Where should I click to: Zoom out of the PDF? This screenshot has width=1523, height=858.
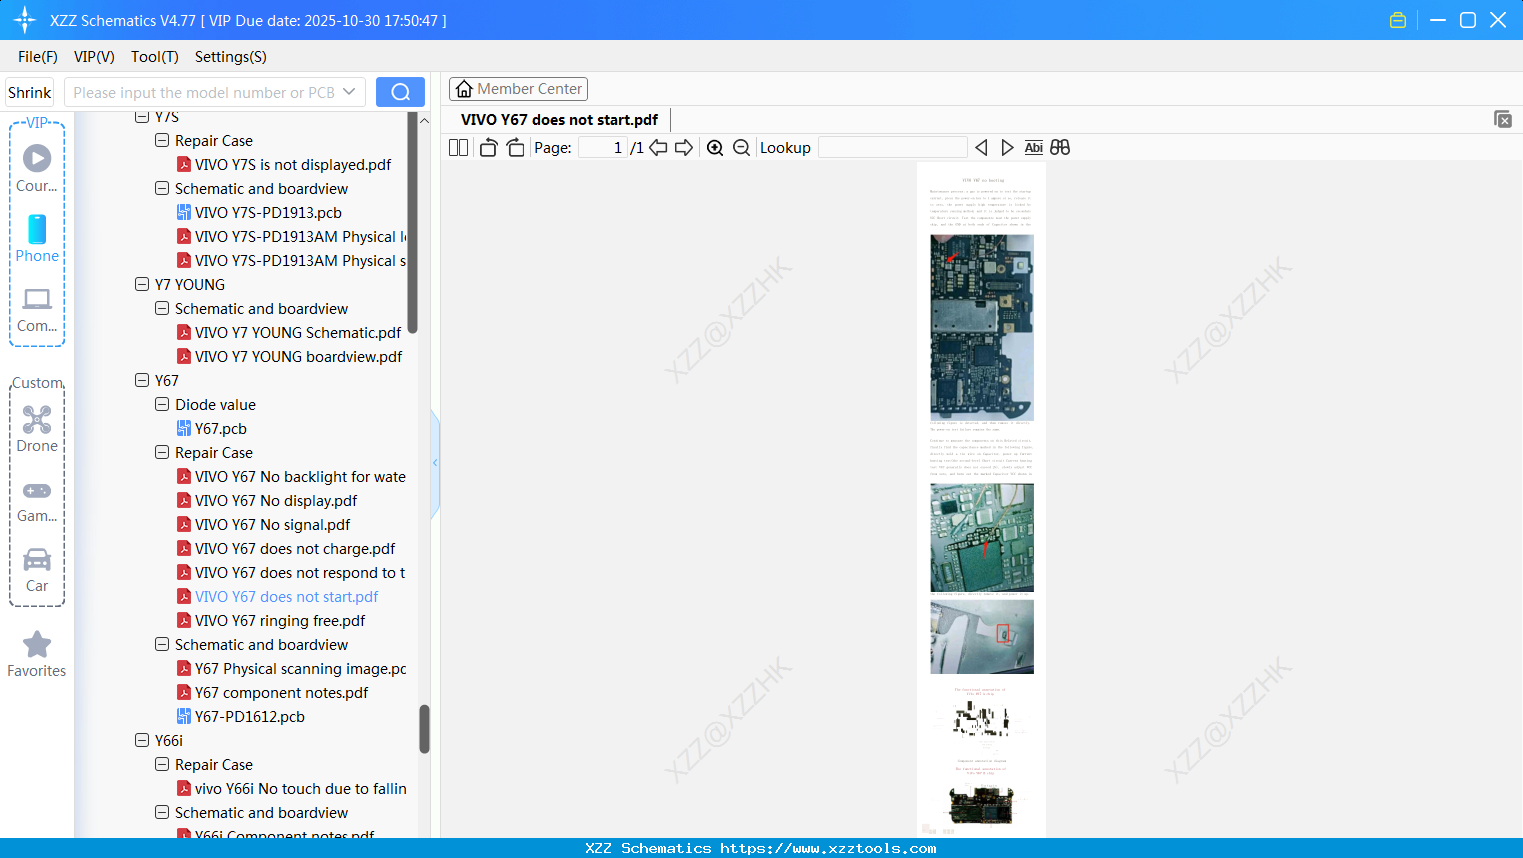741,148
